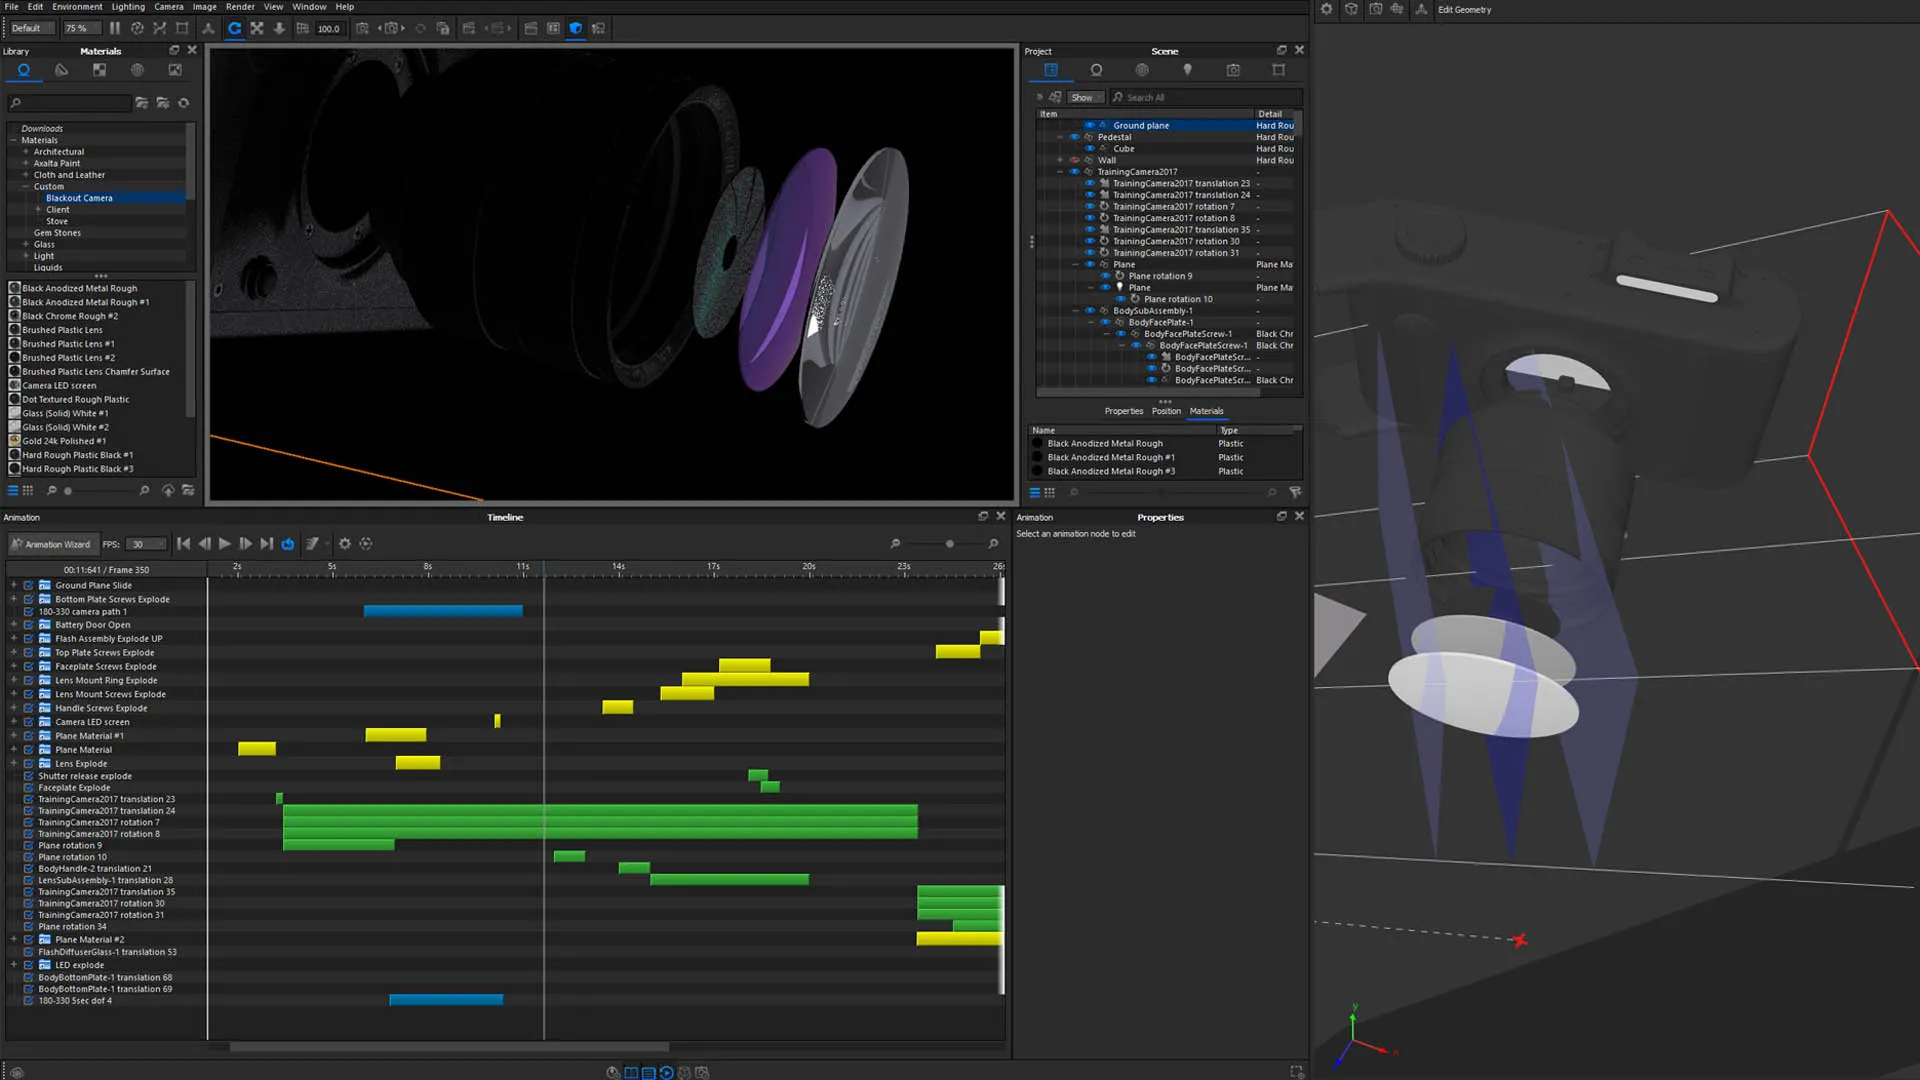Expand the Glass materials folder
1920x1080 pixels.
26,244
